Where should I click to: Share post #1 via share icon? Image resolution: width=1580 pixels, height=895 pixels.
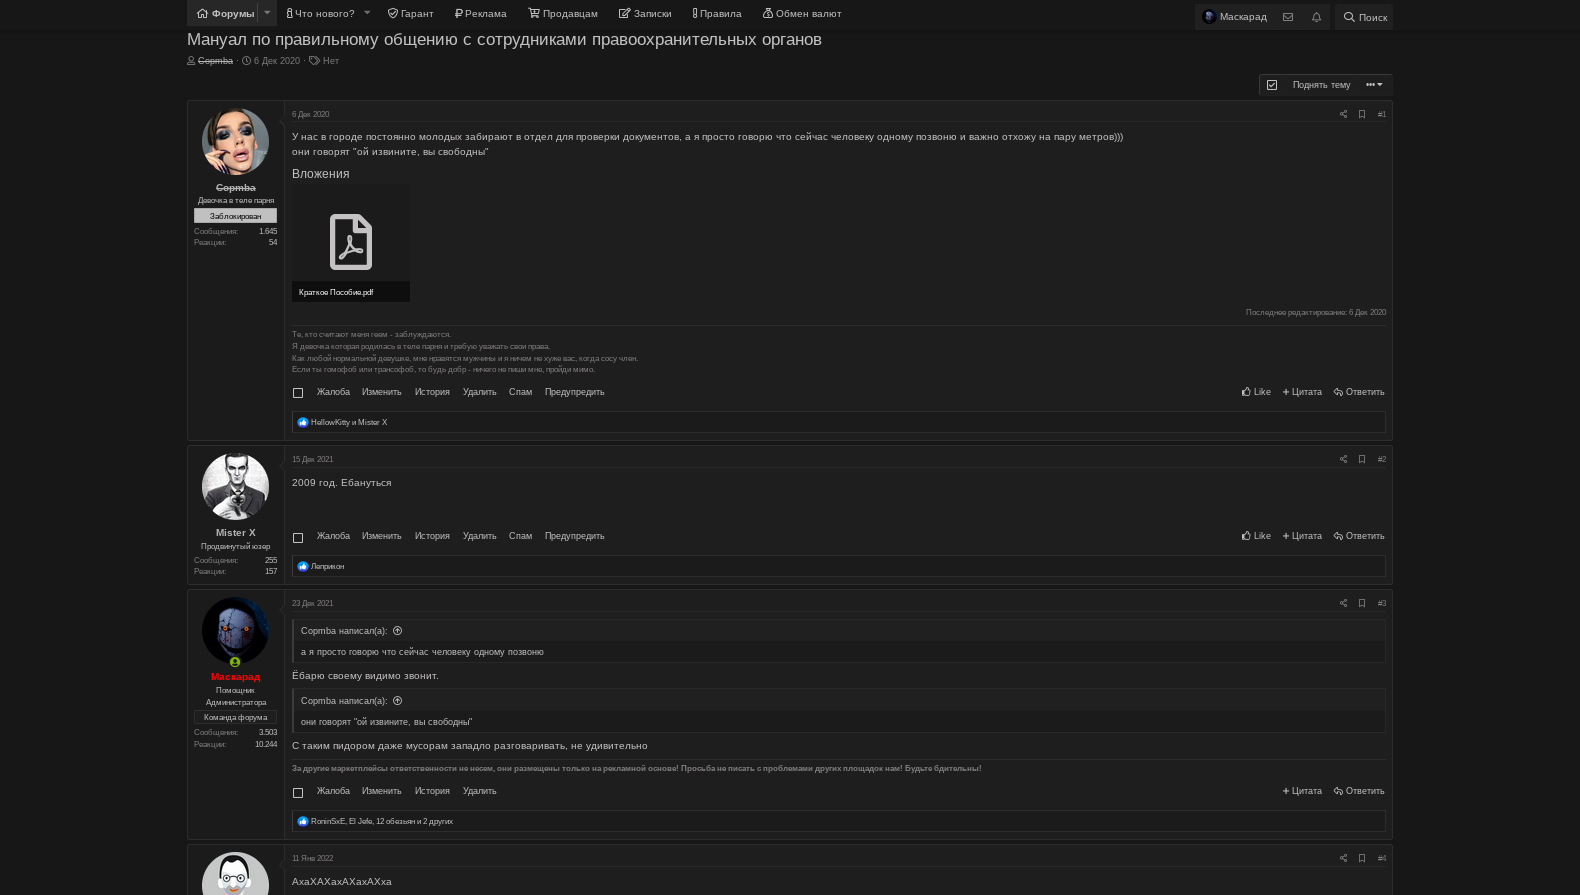[1343, 115]
